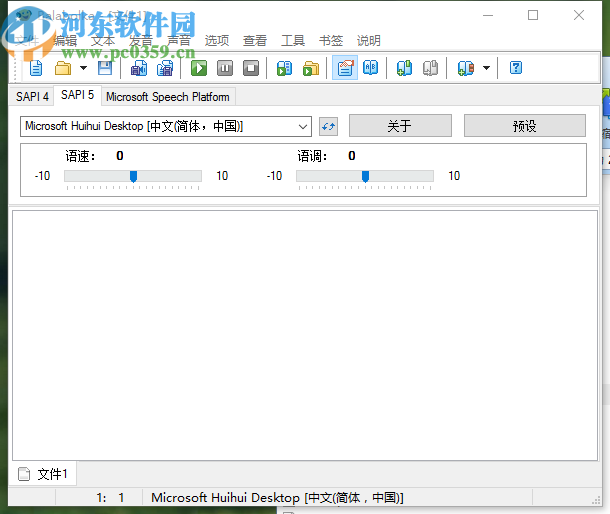Expand the bookmark list dropdown arrow
Image resolution: width=610 pixels, height=514 pixels.
click(486, 68)
